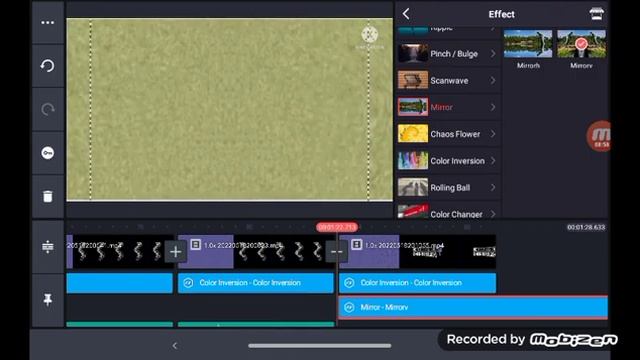This screenshot has height=360, width=640.
Task: Tap effect icon on third Color Inversion layer
Action: point(349,283)
